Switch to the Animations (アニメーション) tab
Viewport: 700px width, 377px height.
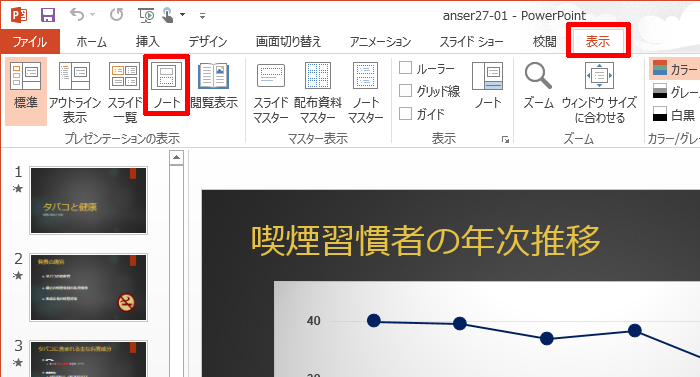380,42
